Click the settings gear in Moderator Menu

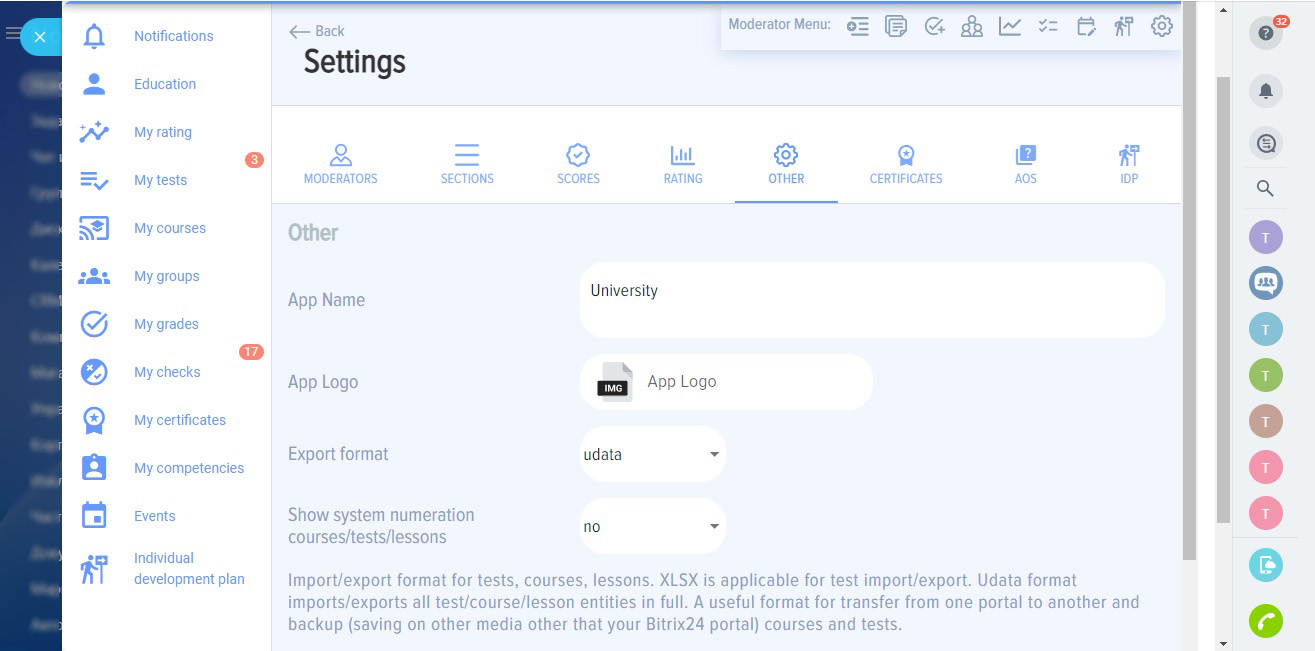click(x=1161, y=27)
